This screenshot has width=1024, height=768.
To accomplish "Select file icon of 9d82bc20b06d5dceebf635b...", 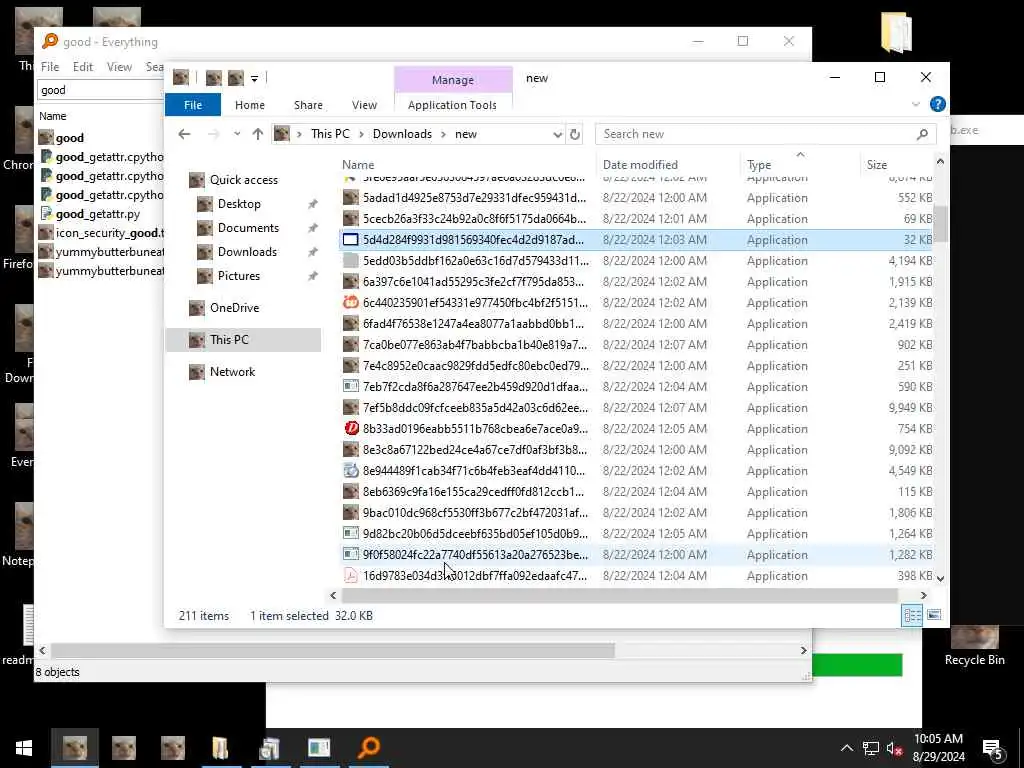I will click(x=351, y=534).
